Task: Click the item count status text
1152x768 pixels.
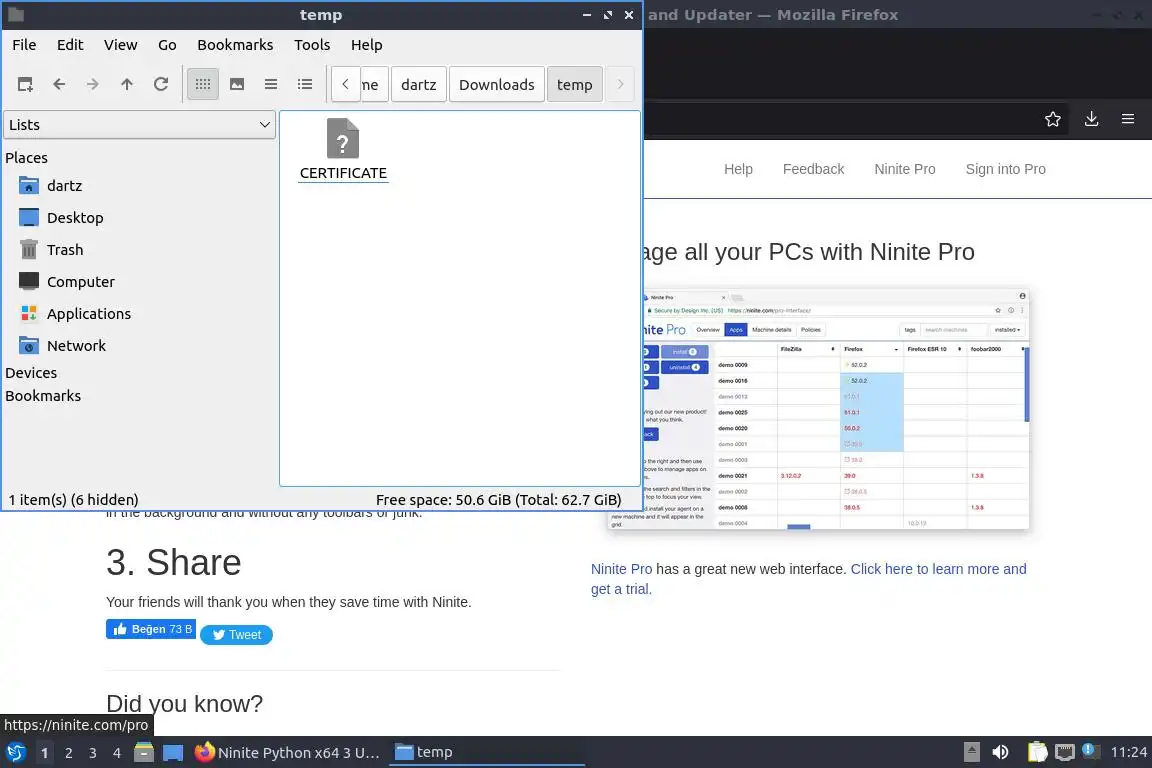Action: 73,500
